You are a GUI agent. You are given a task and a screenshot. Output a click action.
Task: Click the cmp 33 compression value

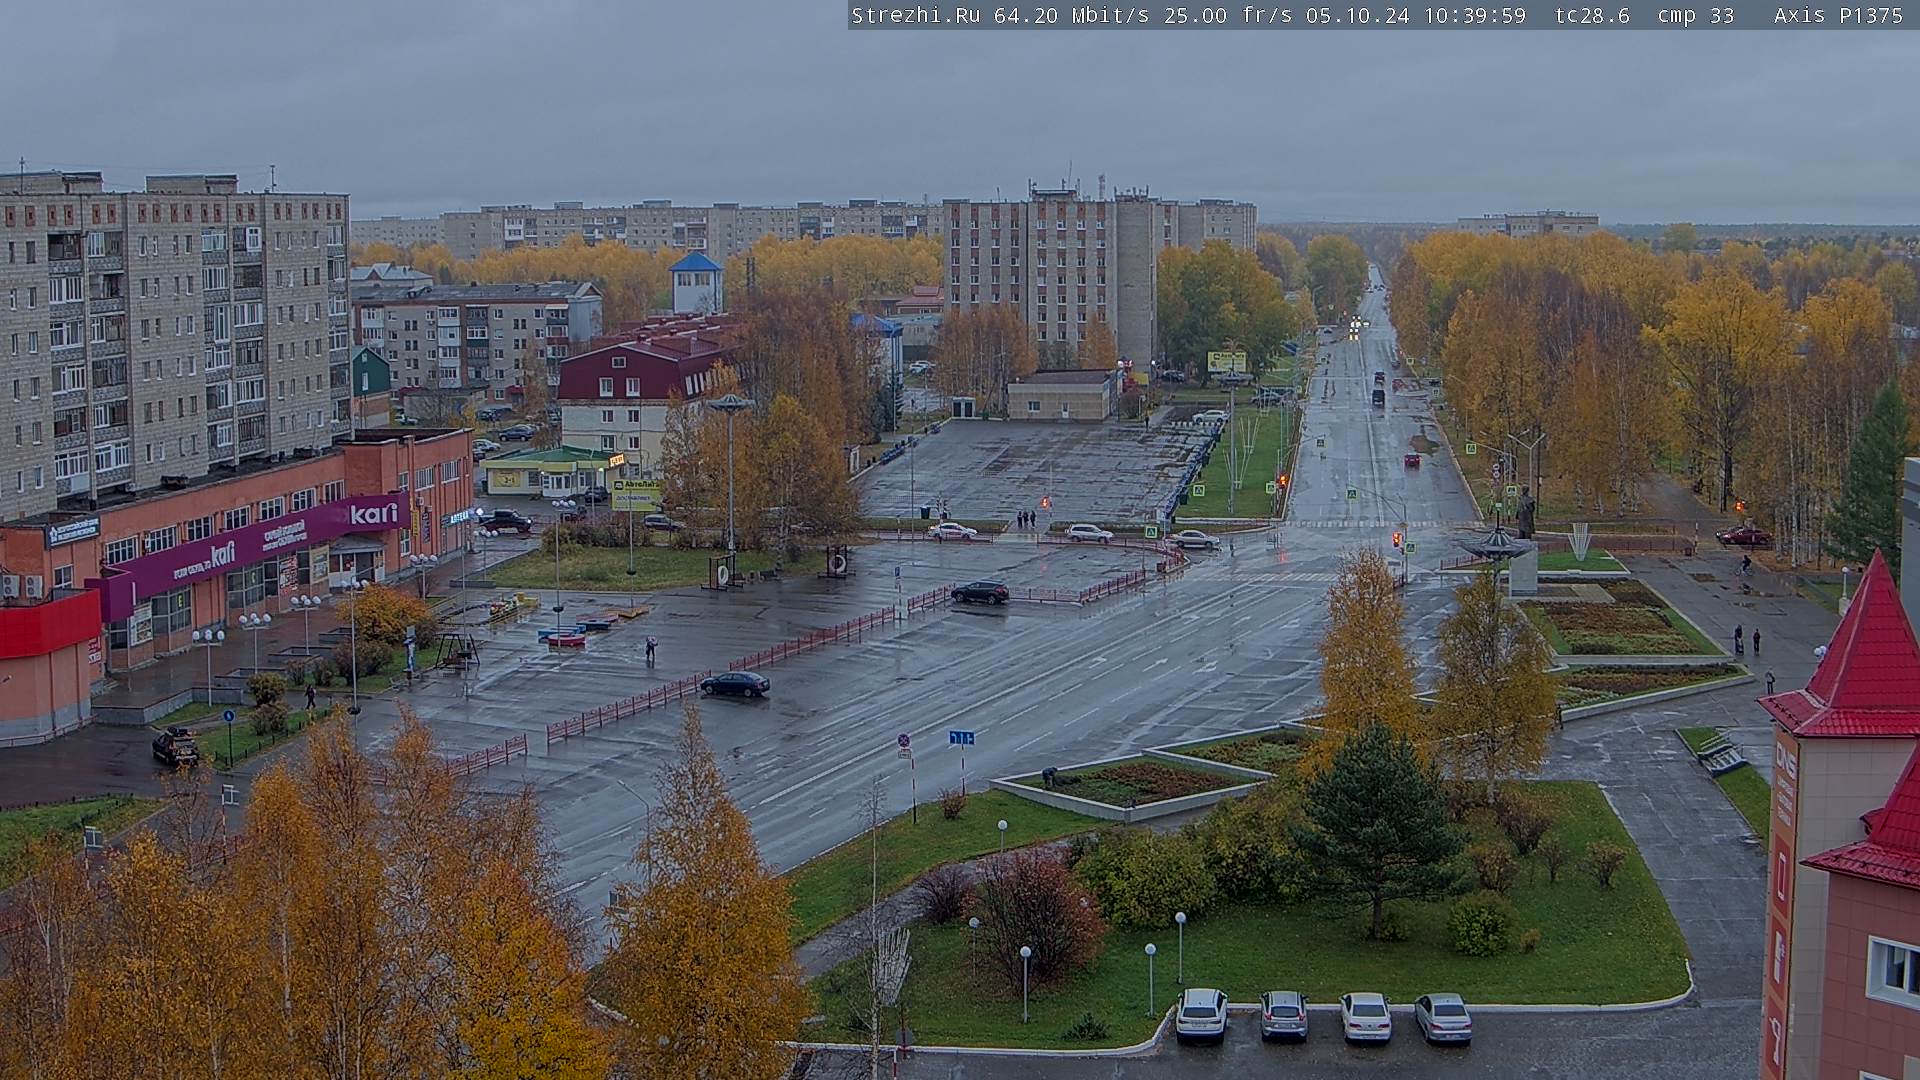click(1696, 15)
